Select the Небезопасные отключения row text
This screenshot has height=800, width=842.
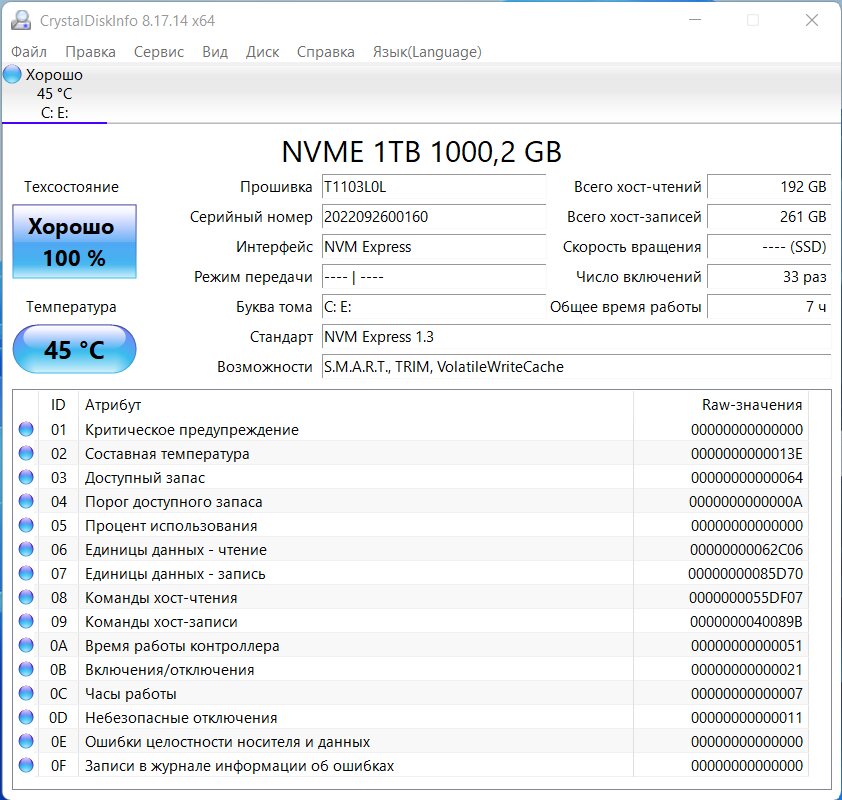point(181,717)
